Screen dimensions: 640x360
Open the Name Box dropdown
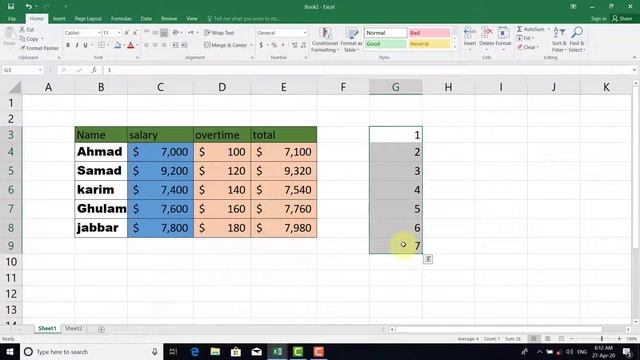click(x=40, y=70)
